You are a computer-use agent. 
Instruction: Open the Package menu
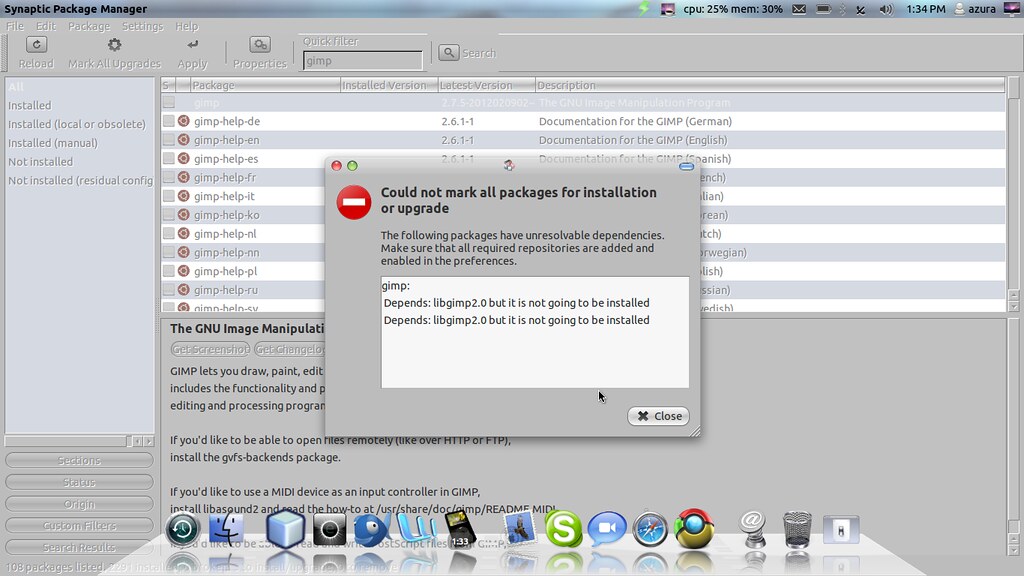click(x=89, y=26)
